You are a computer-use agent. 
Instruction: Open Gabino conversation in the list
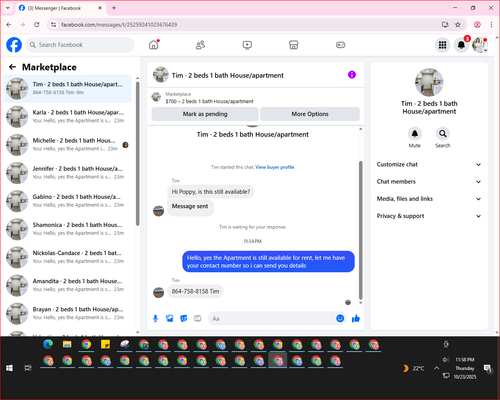pyautogui.click(x=68, y=201)
